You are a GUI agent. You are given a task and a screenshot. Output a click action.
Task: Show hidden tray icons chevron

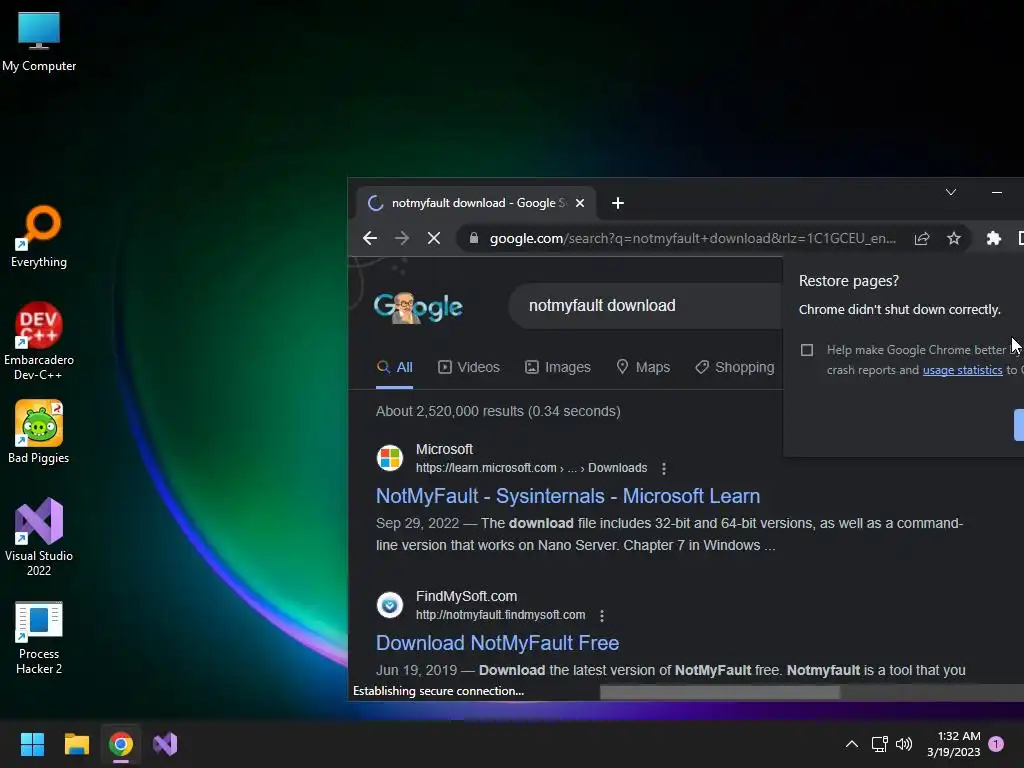(x=852, y=744)
